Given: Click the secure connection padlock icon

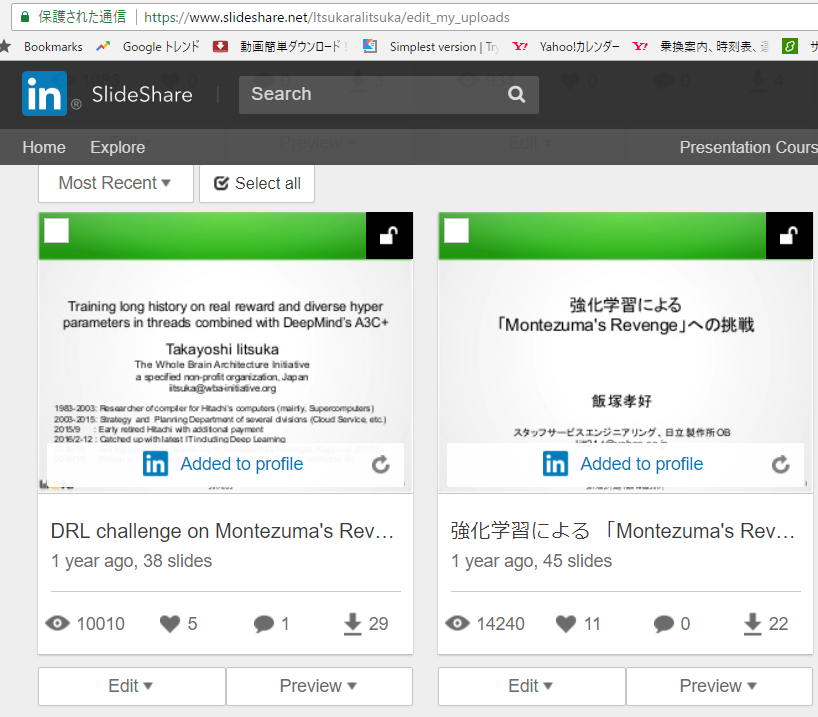Looking at the screenshot, I should tap(25, 17).
